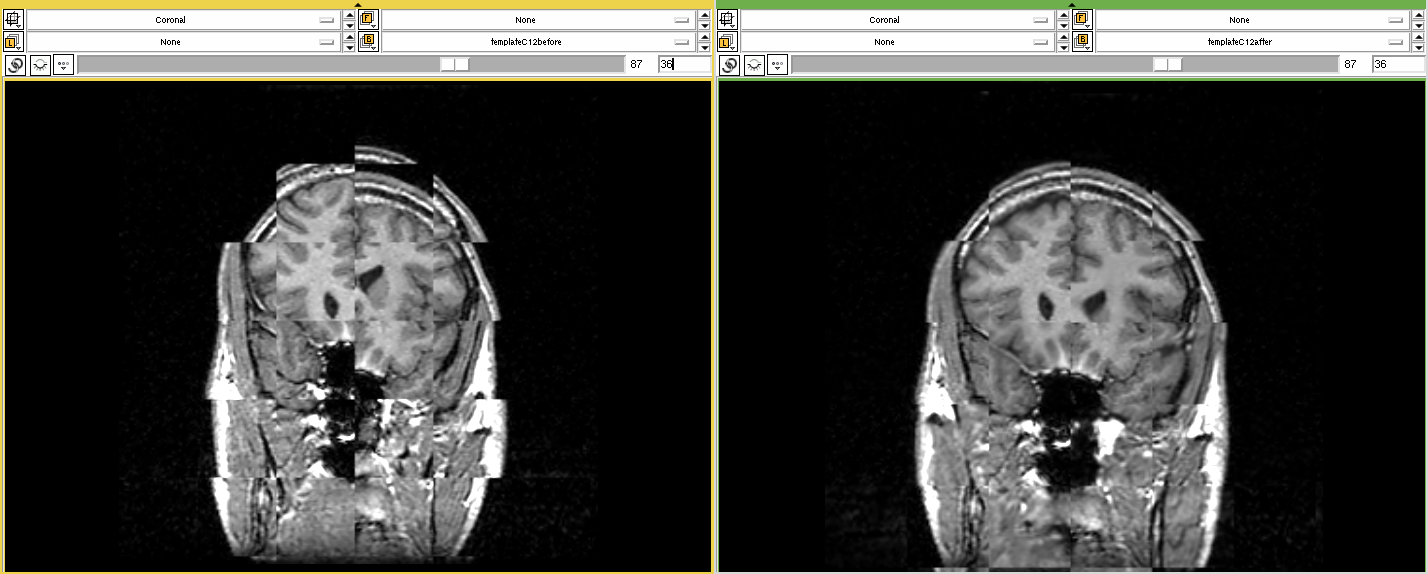Click the foreground layer icon in the green viewer

click(1082, 19)
